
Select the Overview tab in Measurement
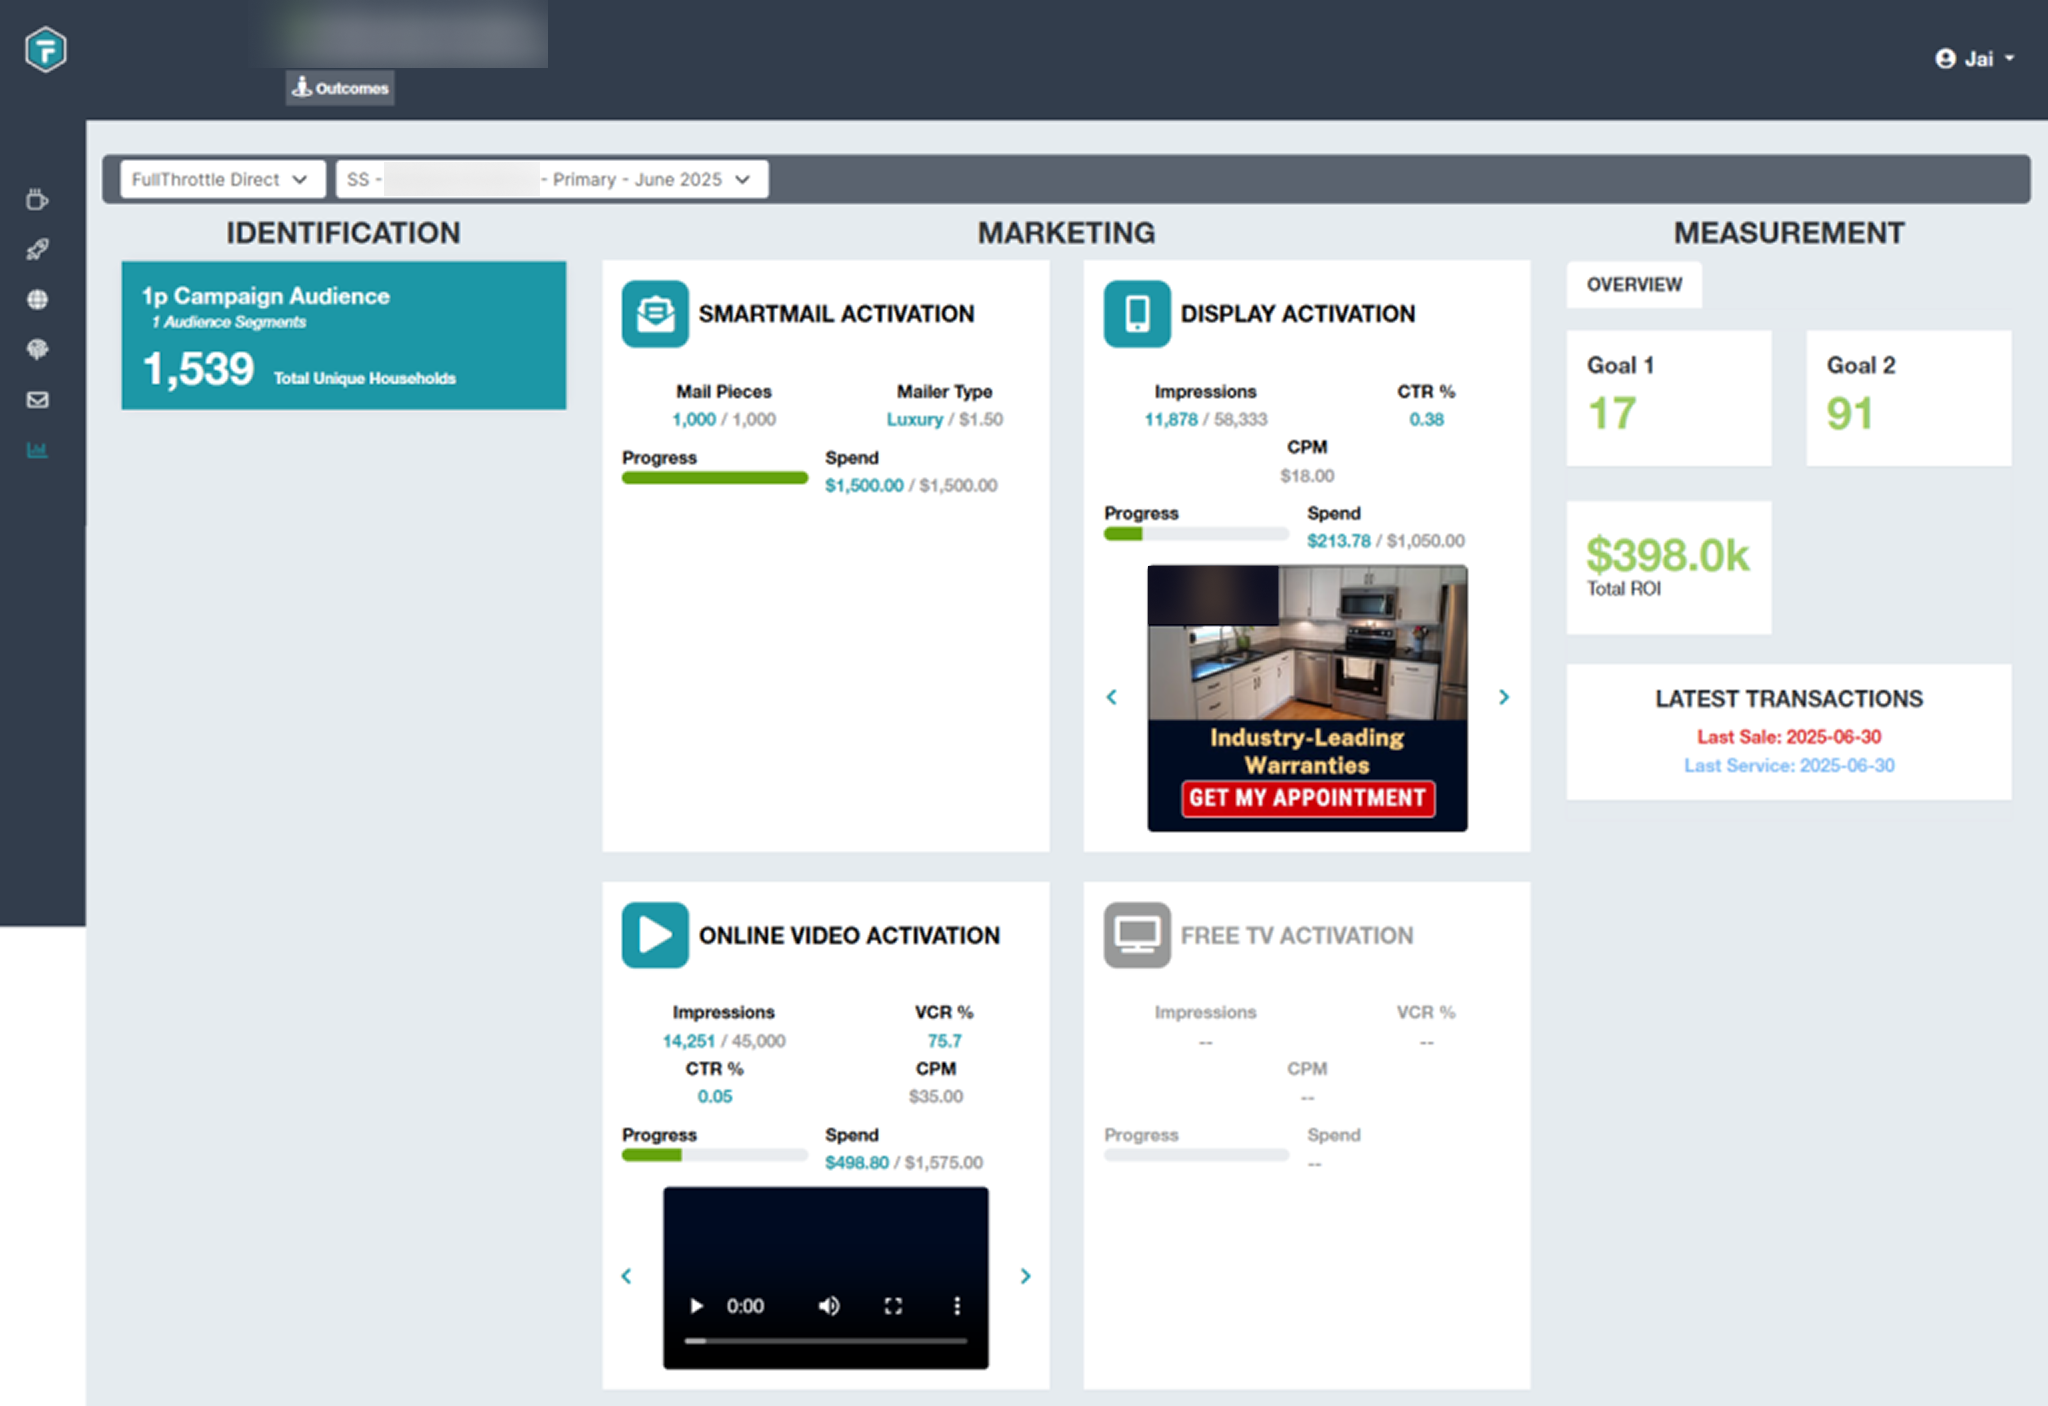click(1633, 284)
